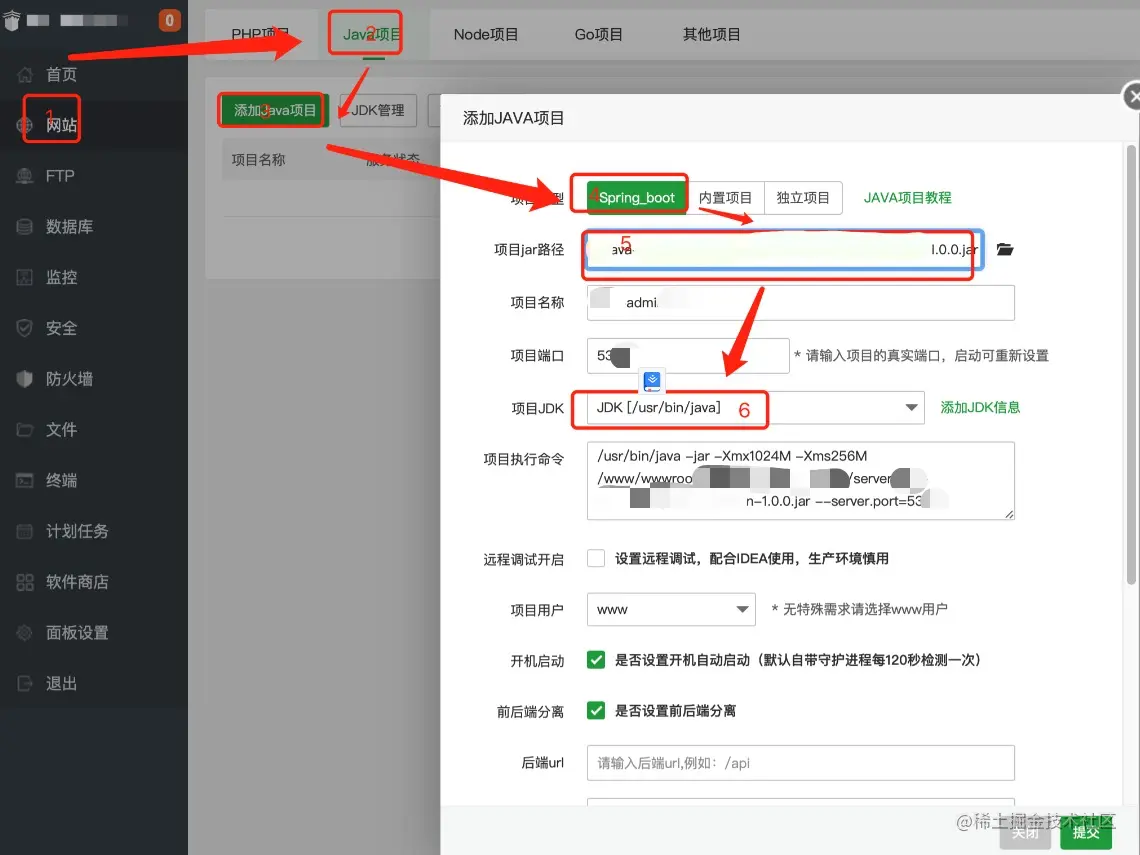This screenshot has width=1140, height=855.
Task: Click the panel logo icon in the top-left corner
Action: pyautogui.click(x=12, y=20)
